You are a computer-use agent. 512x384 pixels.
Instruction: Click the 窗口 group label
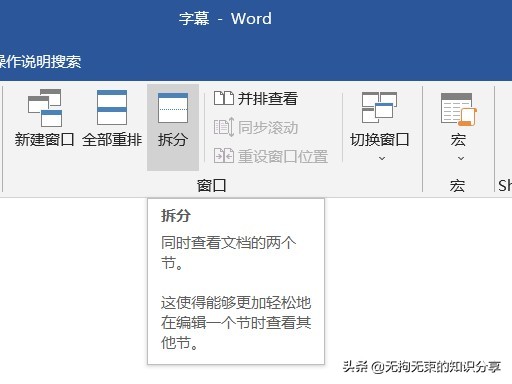tap(212, 185)
